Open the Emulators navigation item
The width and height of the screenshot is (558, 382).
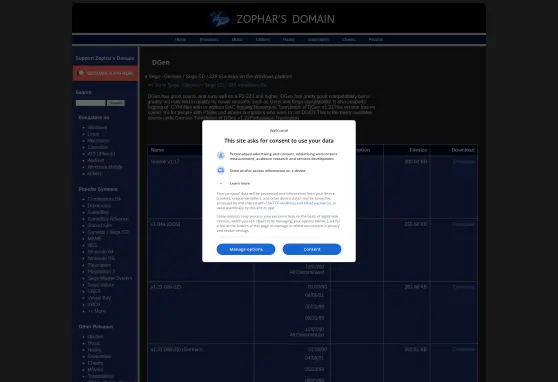coord(209,40)
